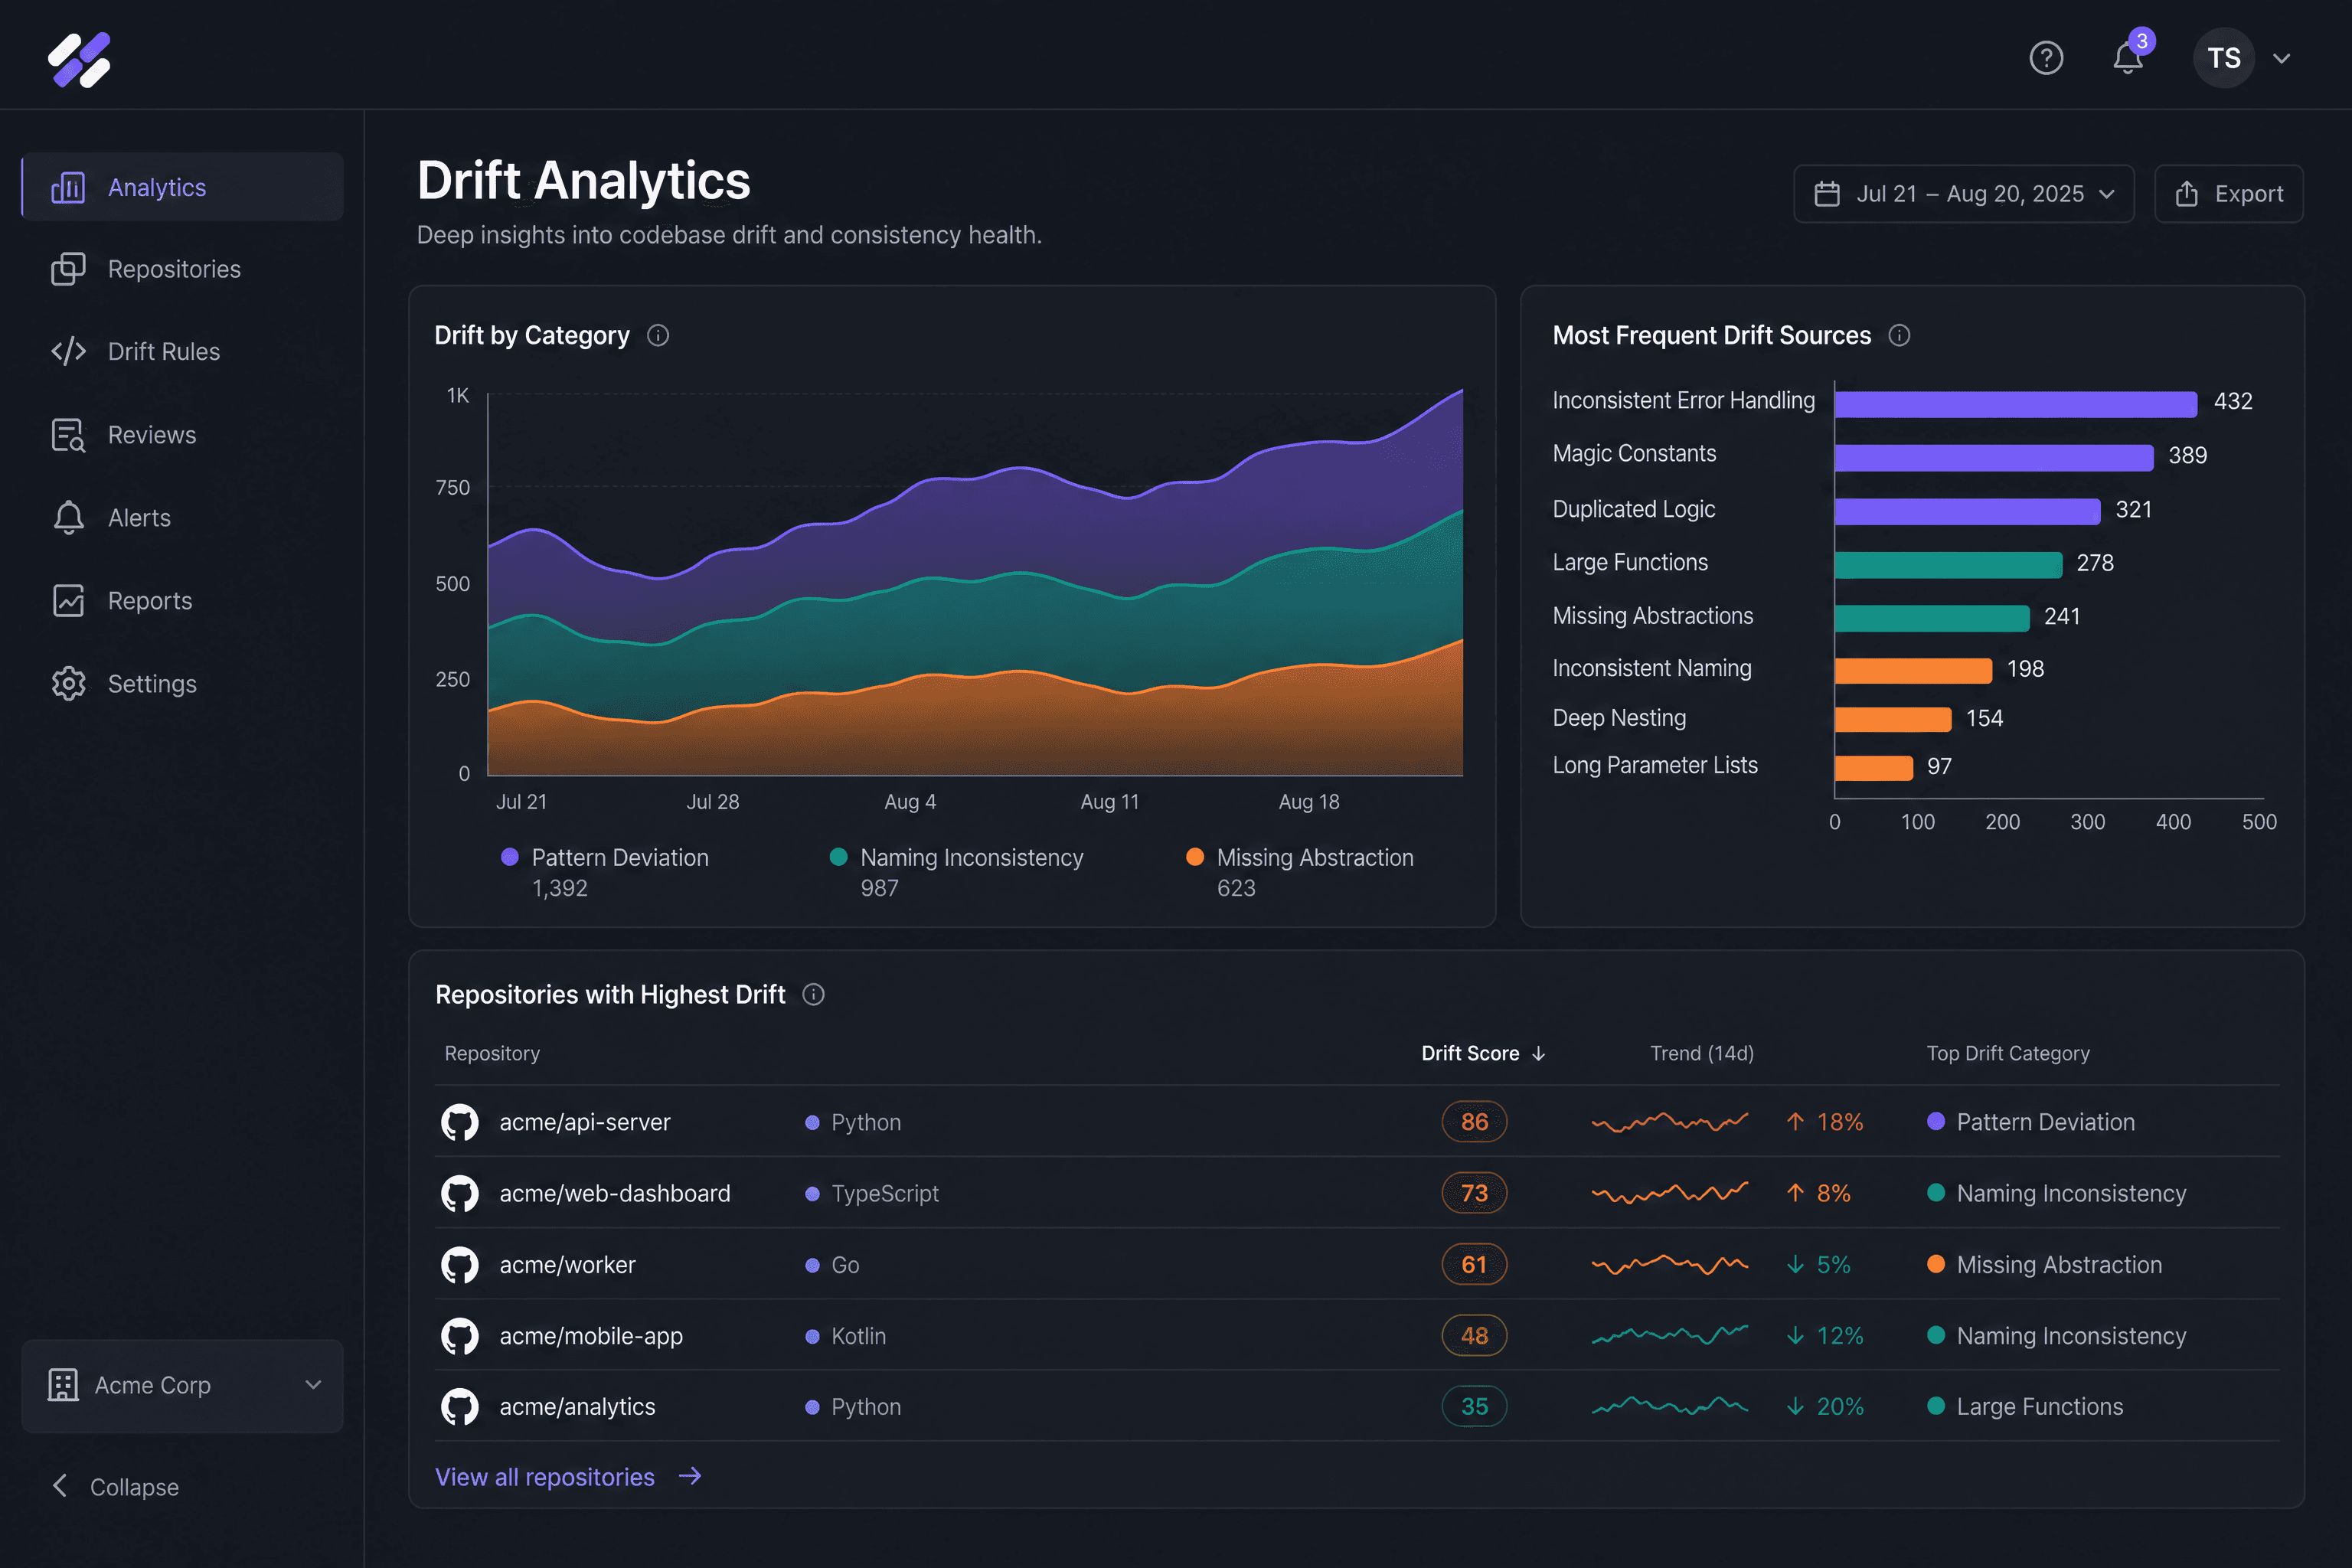2352x1568 pixels.
Task: Toggle Naming Inconsistency legend series
Action: (x=957, y=872)
